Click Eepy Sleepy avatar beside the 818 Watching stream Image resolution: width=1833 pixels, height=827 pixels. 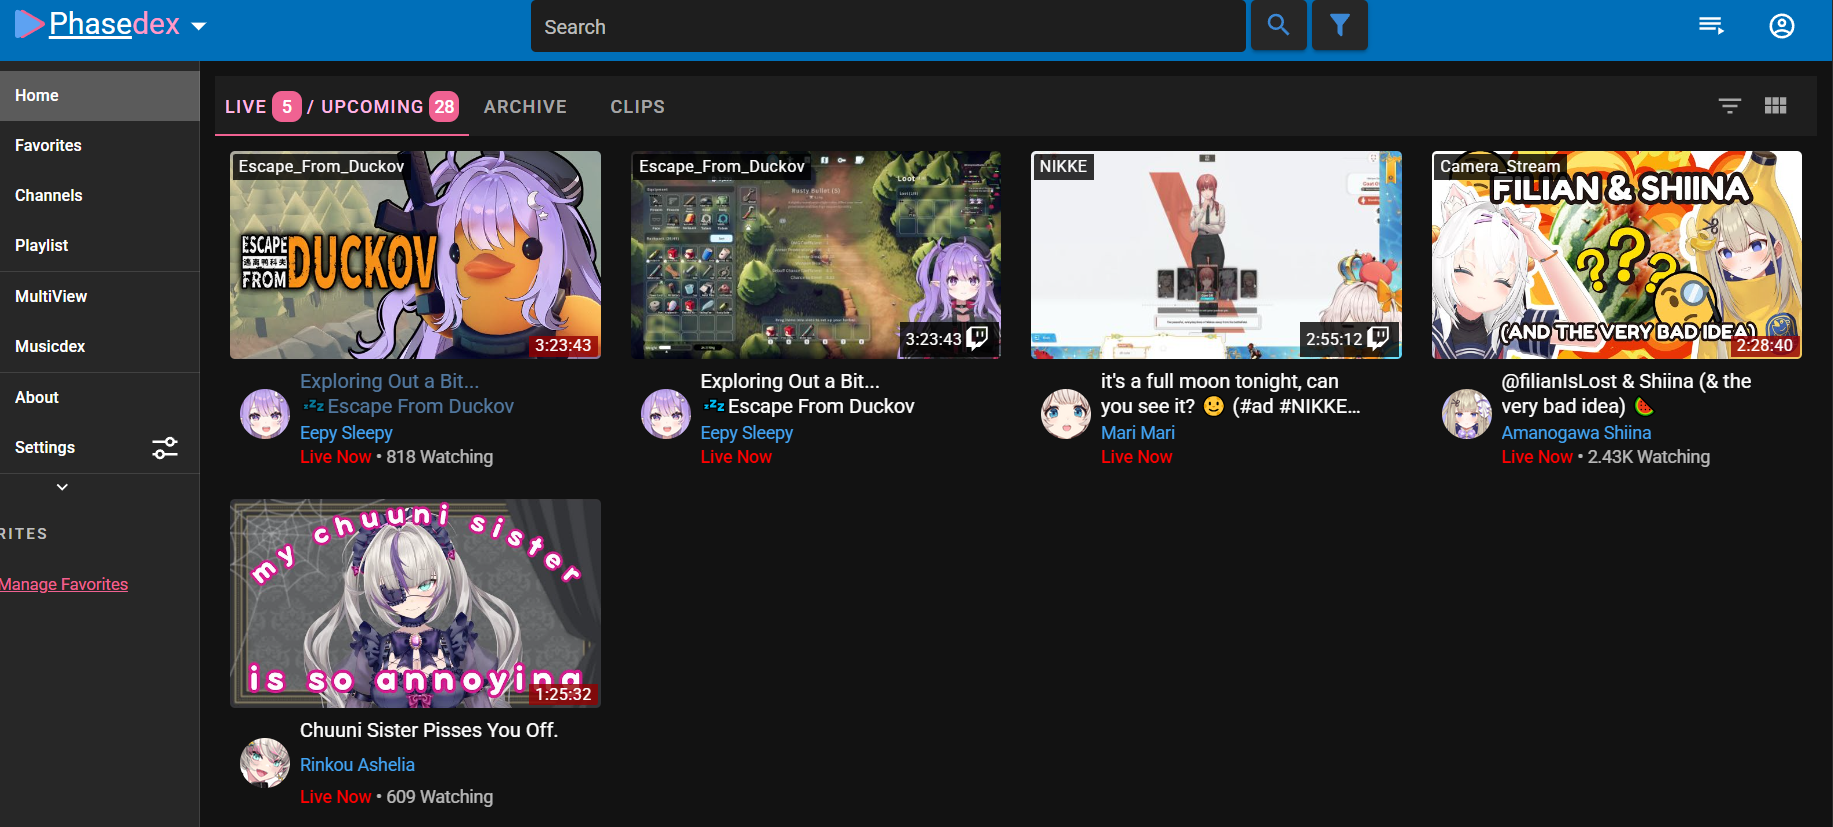coord(265,414)
